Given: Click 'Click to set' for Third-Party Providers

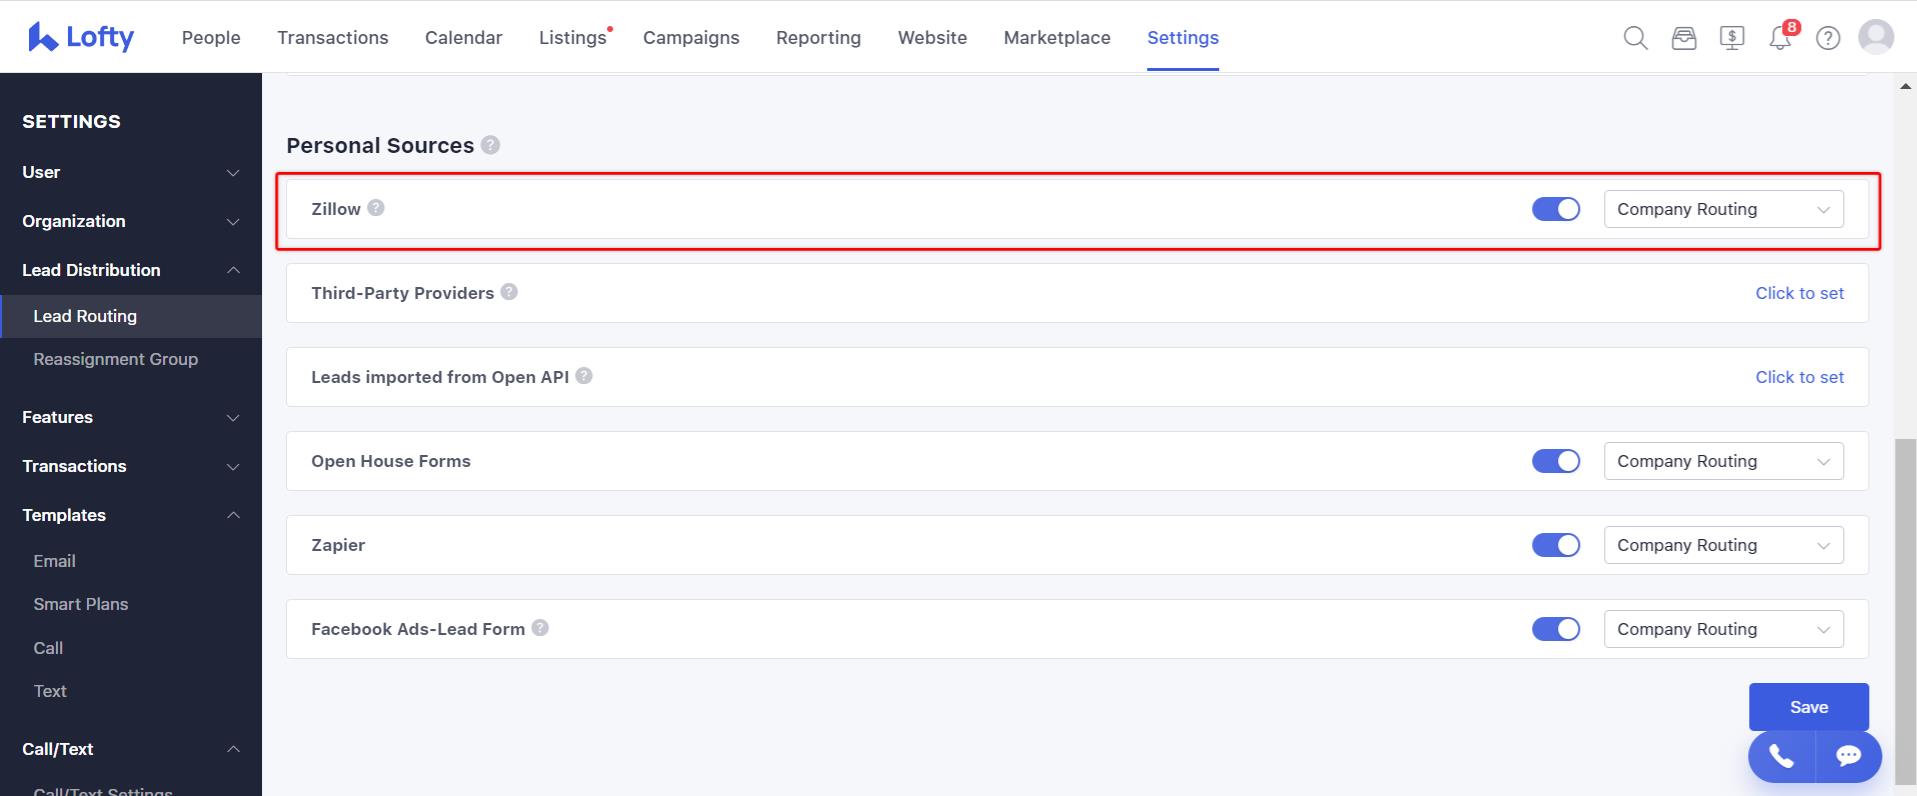Looking at the screenshot, I should coord(1799,293).
